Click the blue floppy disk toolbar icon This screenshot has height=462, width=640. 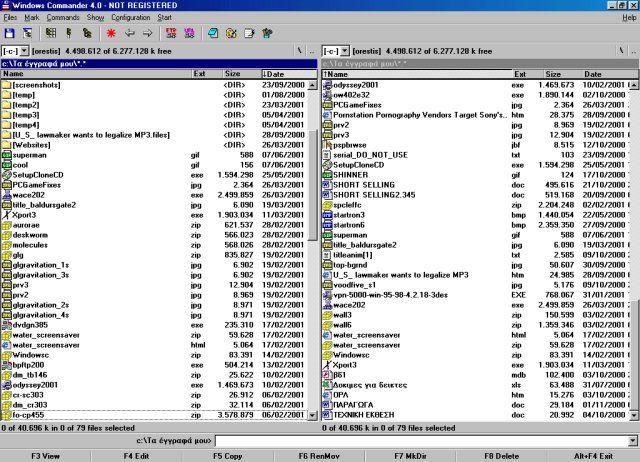tap(10, 33)
